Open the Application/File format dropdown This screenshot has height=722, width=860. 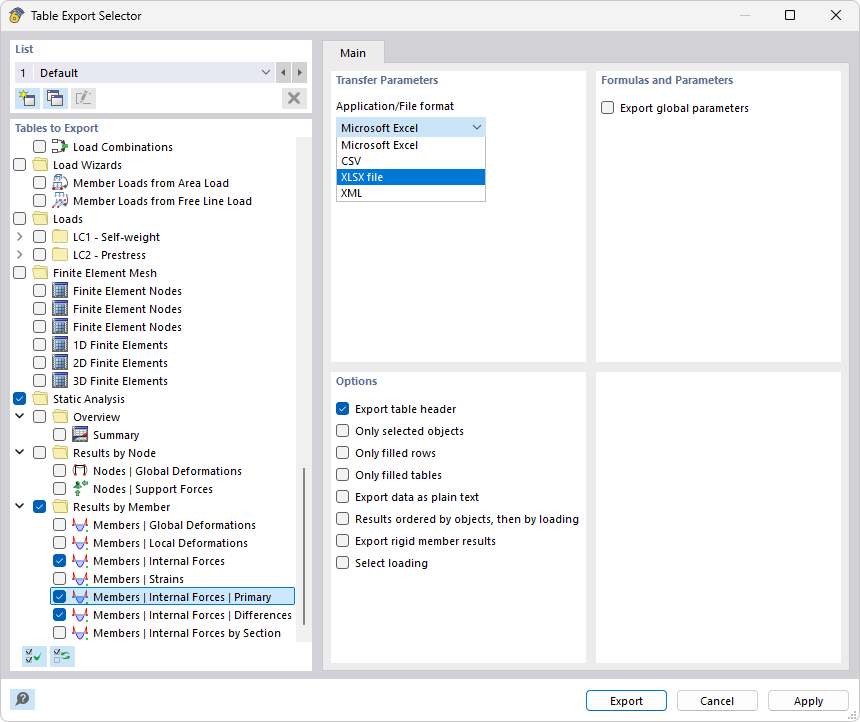478,127
